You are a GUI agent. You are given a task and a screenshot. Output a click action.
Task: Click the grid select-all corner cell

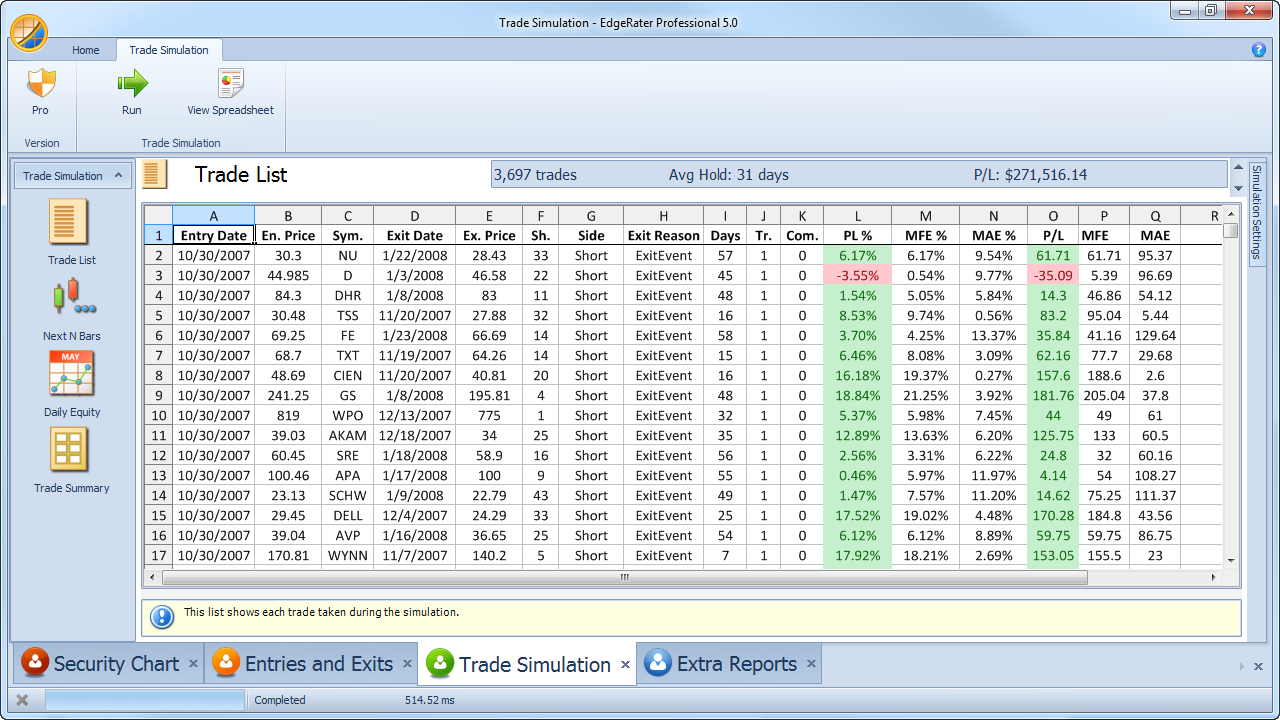(158, 215)
